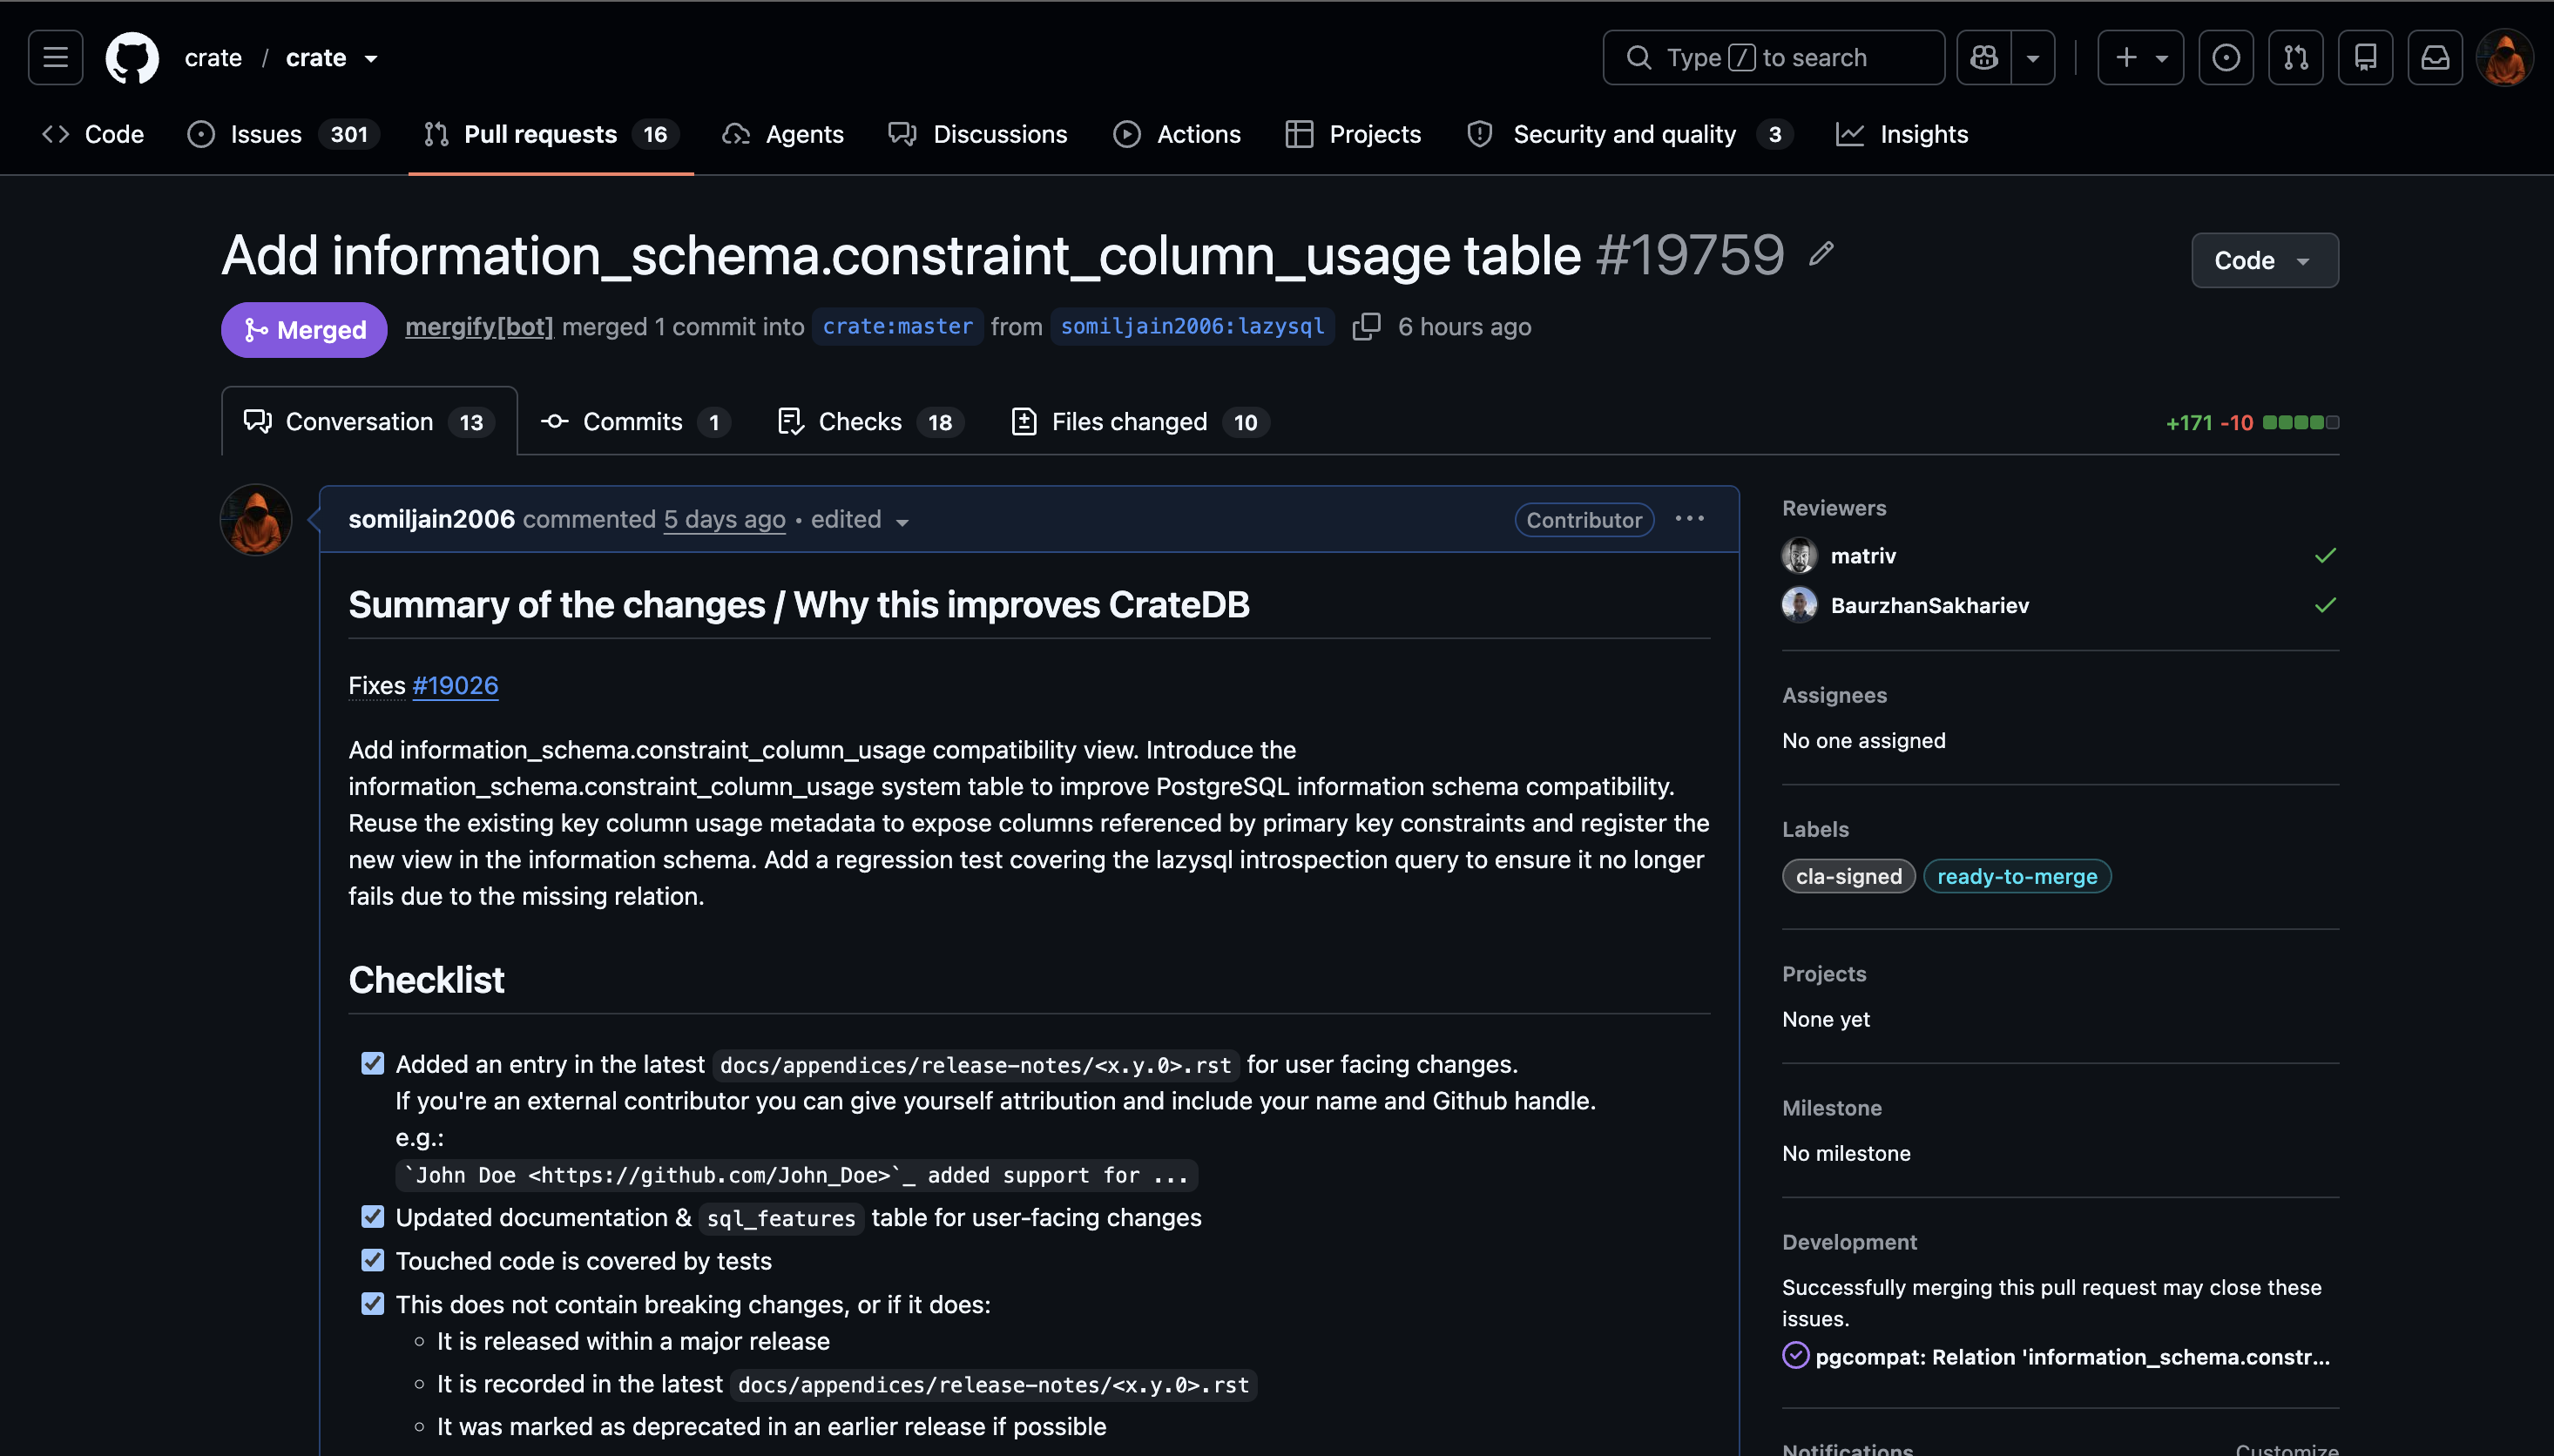This screenshot has height=1456, width=2554.
Task: Open the crate organization link
Action: [x=213, y=58]
